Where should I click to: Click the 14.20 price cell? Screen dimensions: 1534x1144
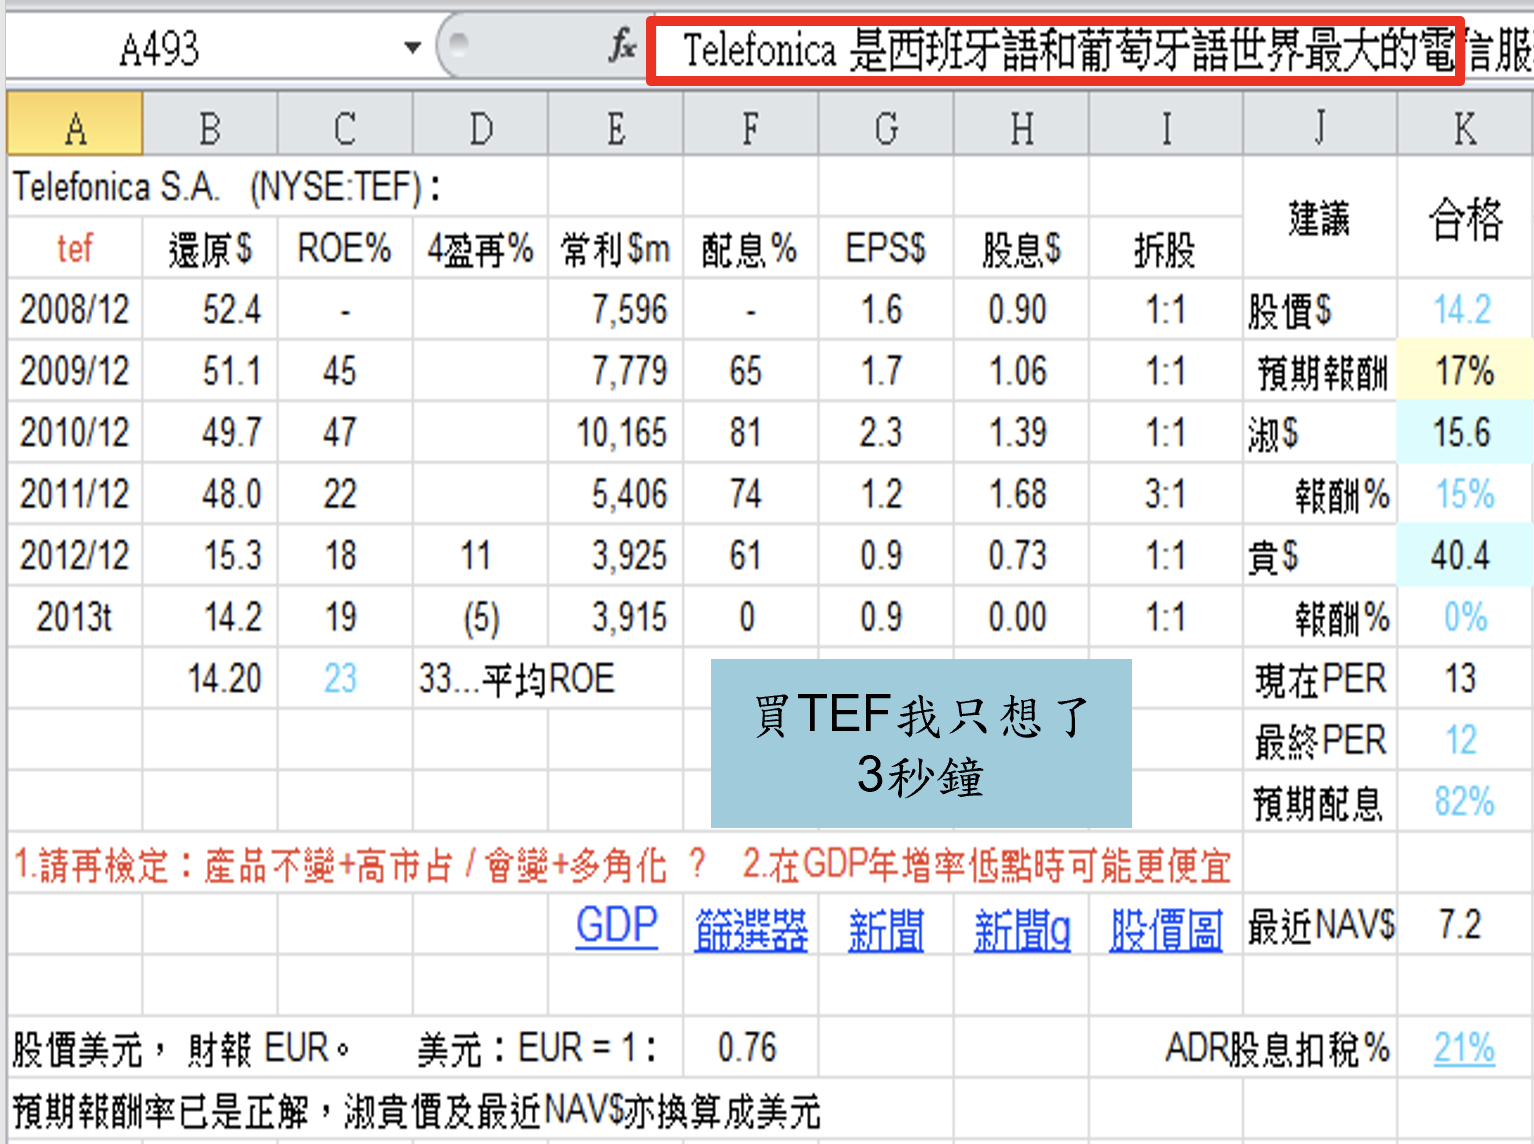coord(210,678)
